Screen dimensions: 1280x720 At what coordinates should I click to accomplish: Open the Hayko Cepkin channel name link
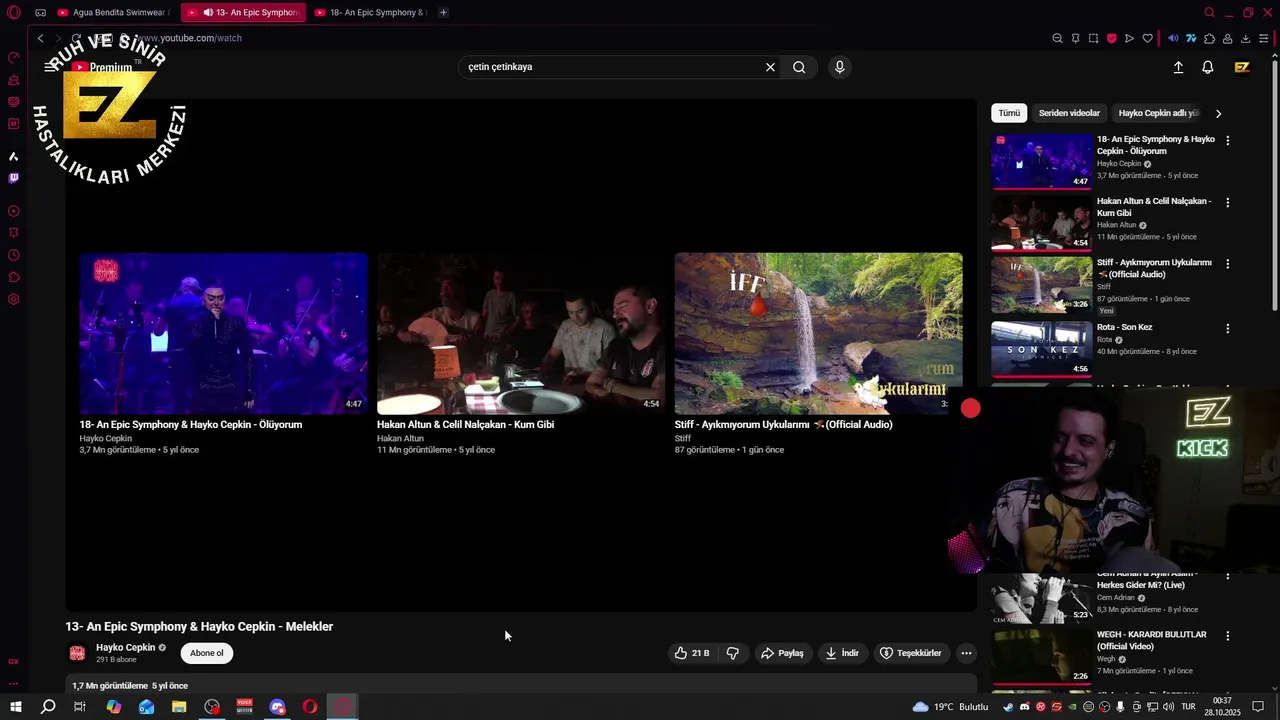pyautogui.click(x=125, y=647)
